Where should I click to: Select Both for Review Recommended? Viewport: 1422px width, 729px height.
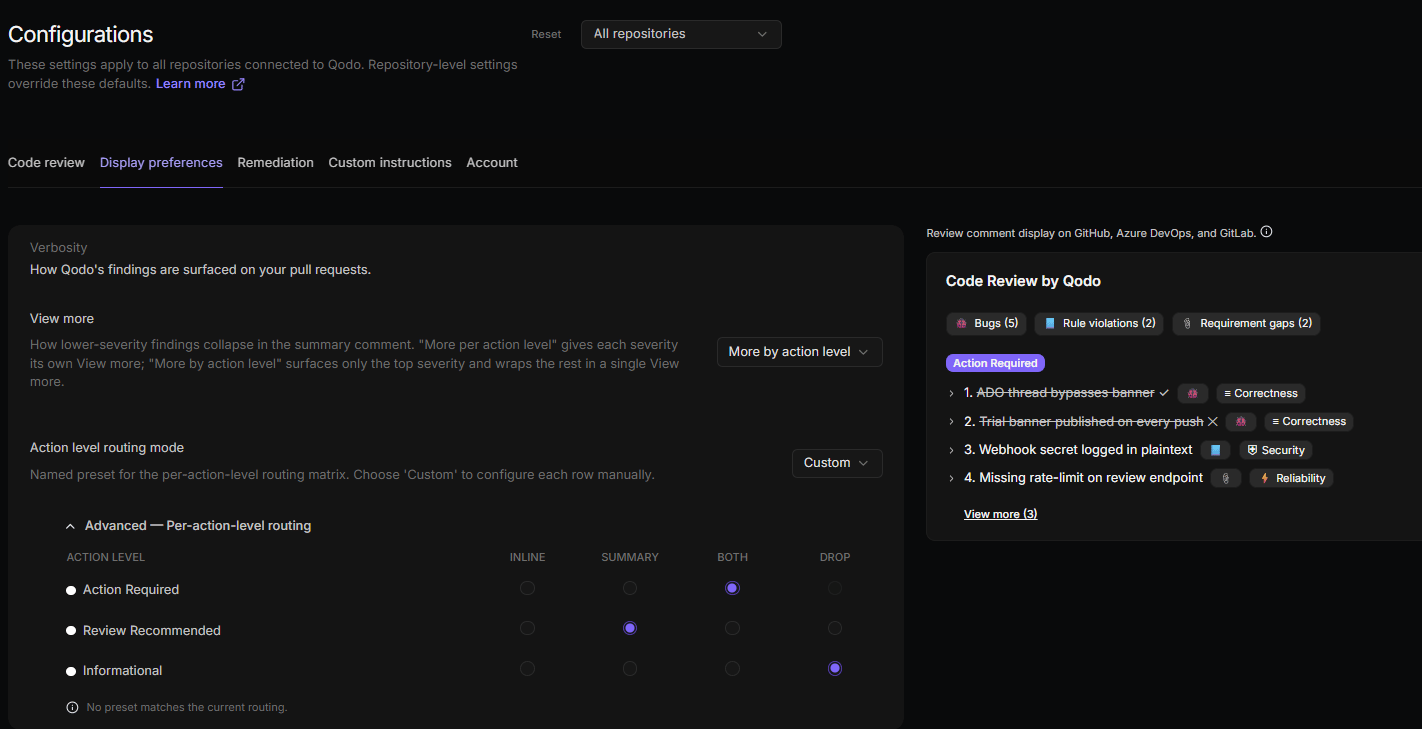(x=732, y=628)
